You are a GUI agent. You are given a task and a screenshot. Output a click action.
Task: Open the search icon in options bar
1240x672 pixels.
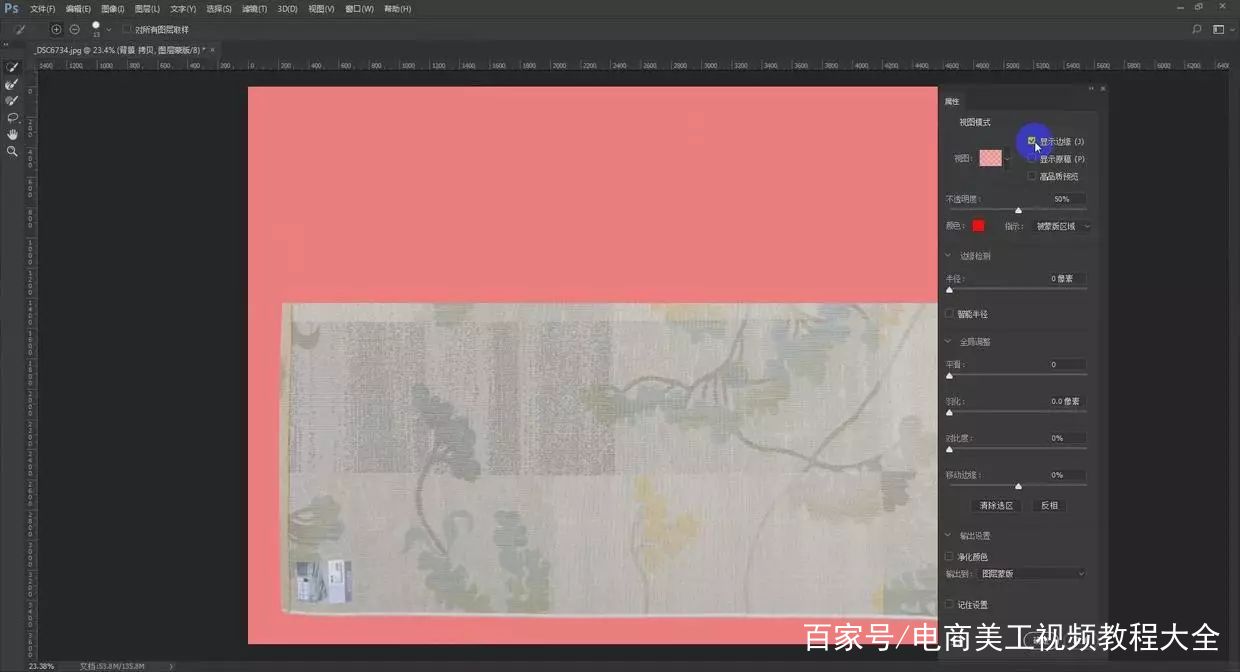pos(1197,30)
